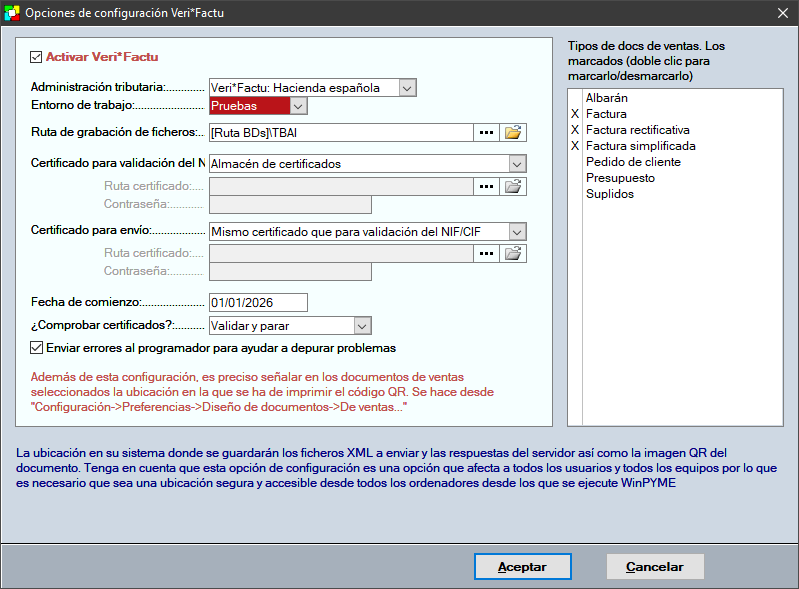This screenshot has height=589, width=799.
Task: Toggle the Activar Veri*Factu checkbox
Action: [36, 57]
